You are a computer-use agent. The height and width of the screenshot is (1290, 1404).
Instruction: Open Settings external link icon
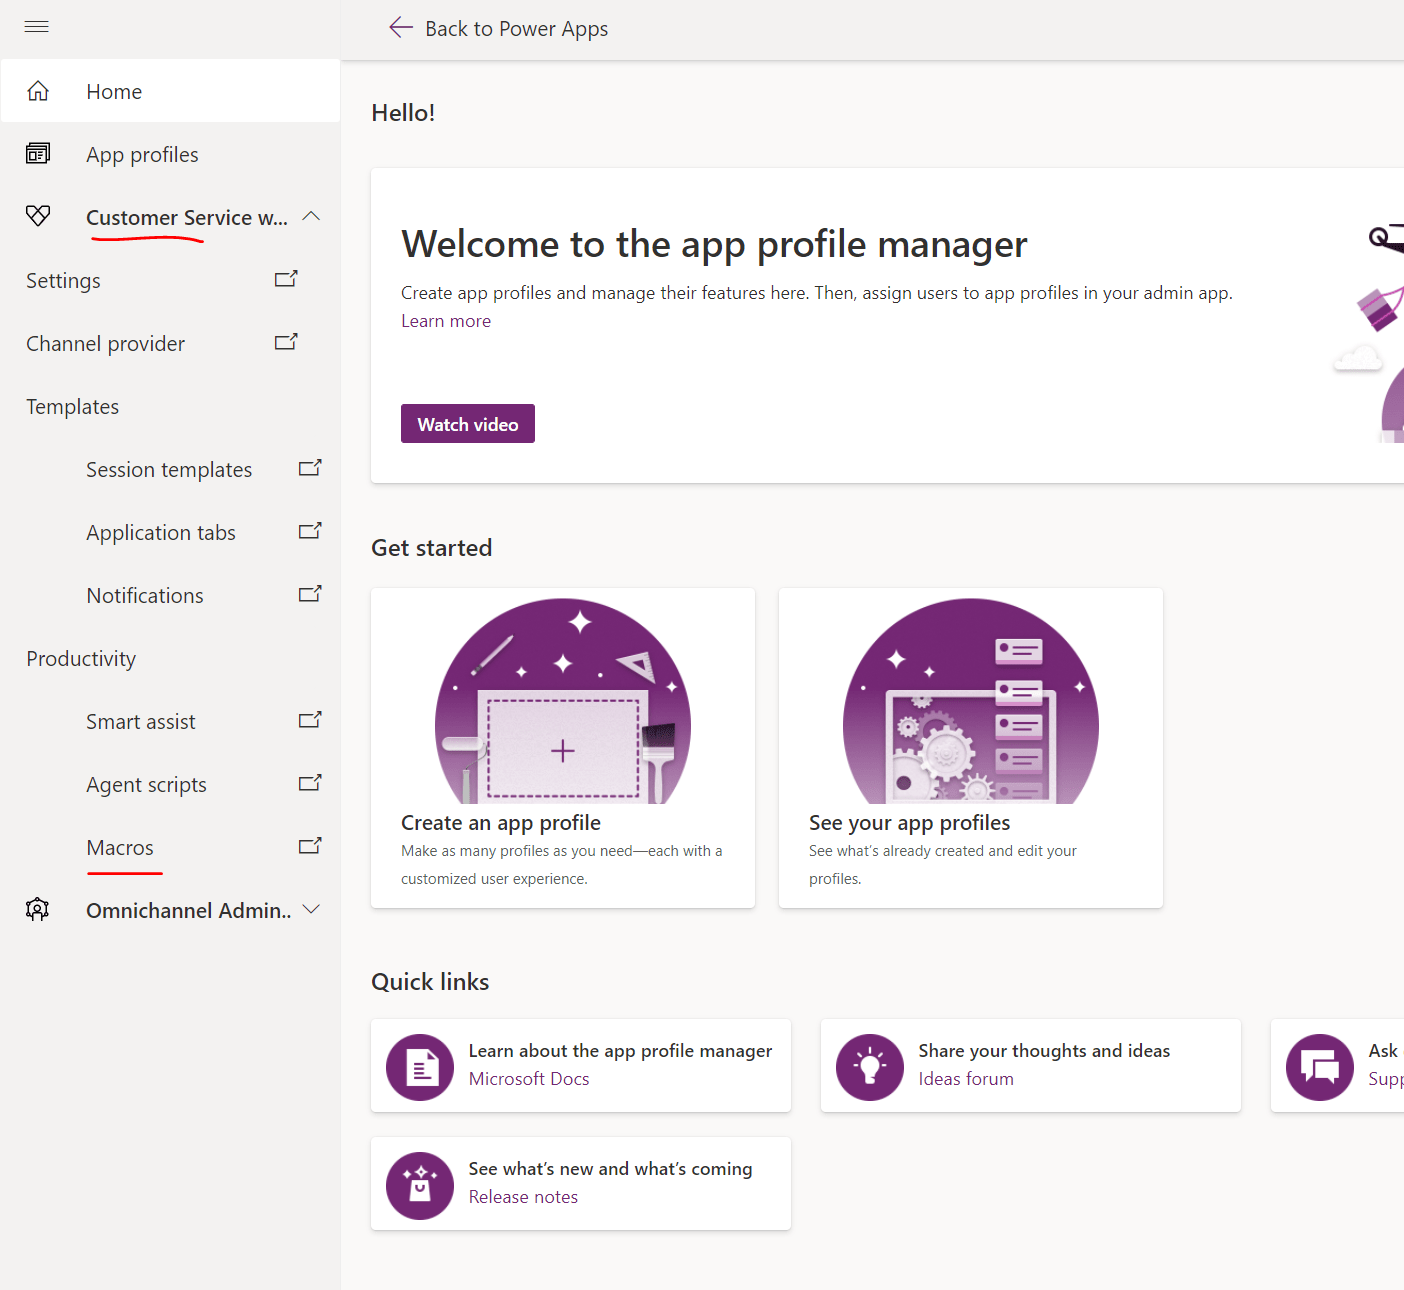click(286, 279)
